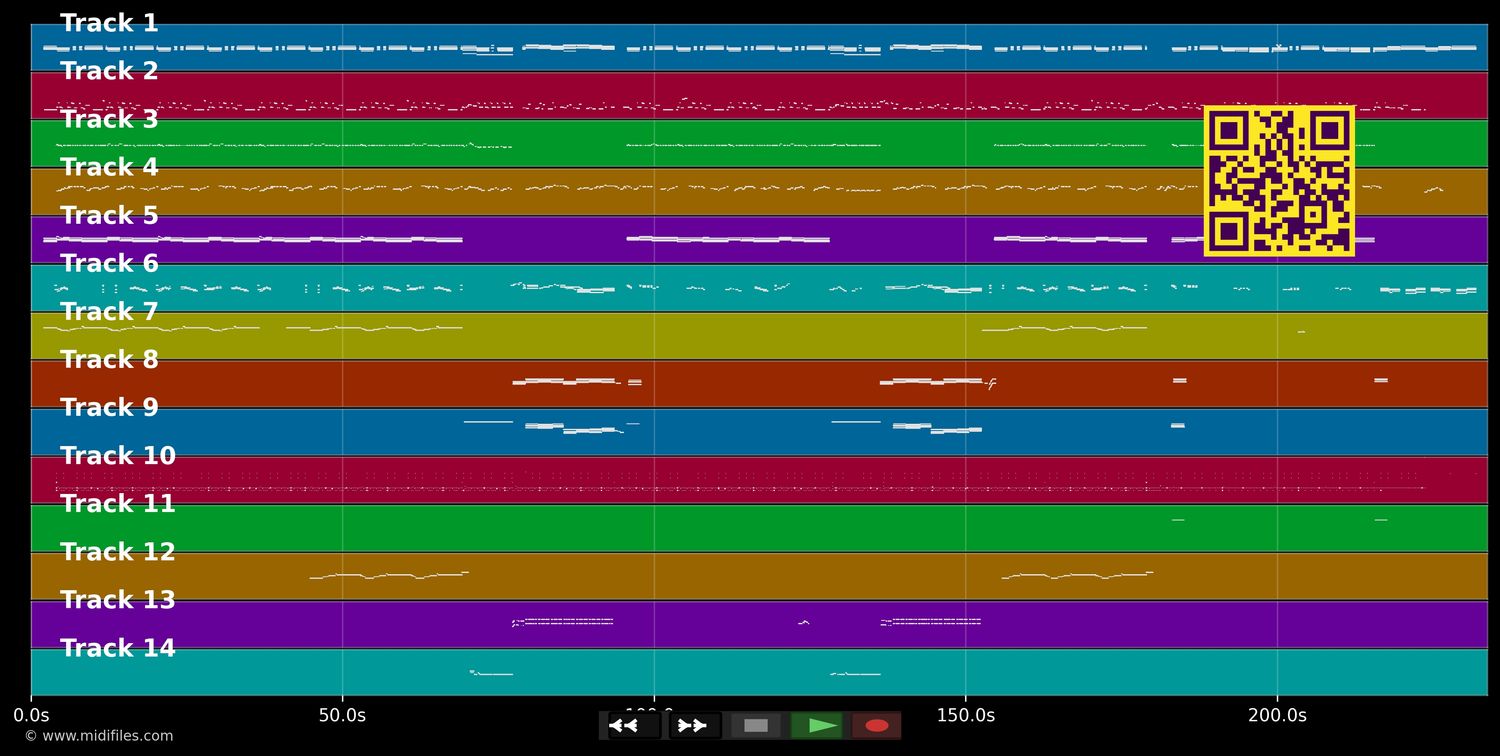1500x756 pixels.
Task: Select the Track 13 label
Action: [x=118, y=600]
